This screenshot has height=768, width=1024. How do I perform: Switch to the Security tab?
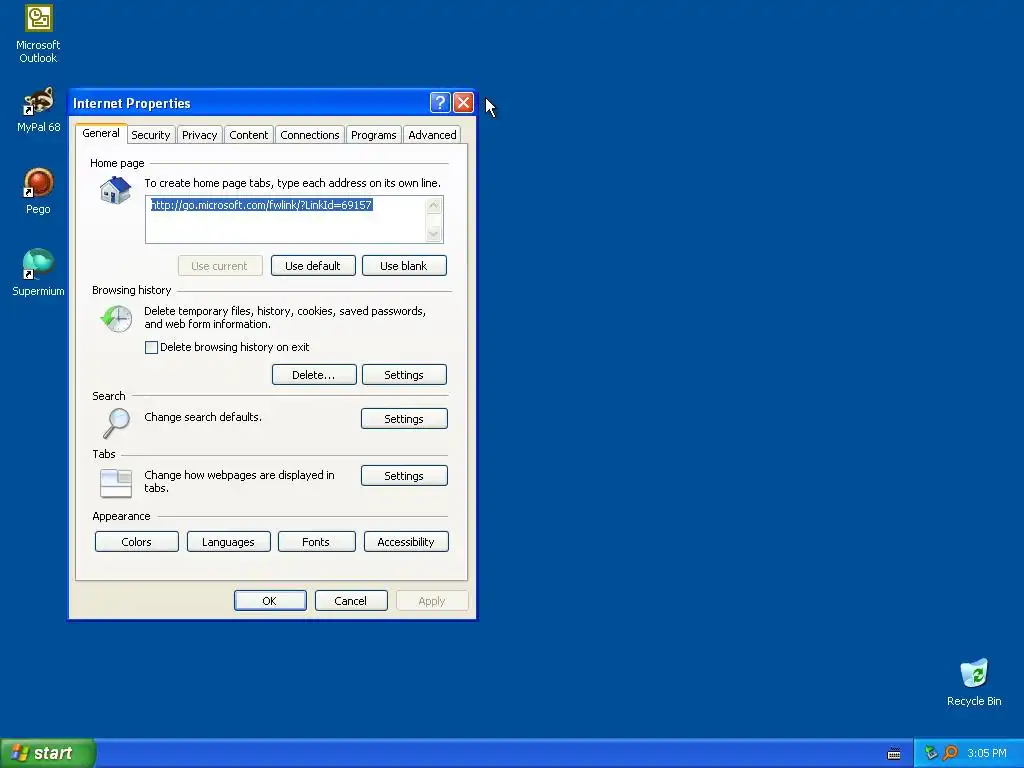coord(151,135)
